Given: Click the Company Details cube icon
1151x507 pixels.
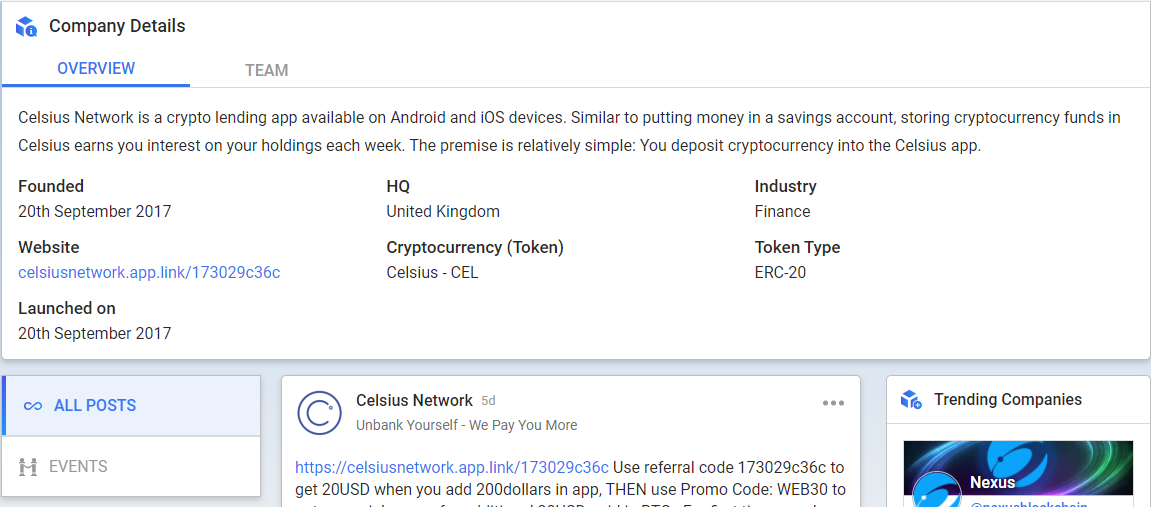Looking at the screenshot, I should pos(26,27).
